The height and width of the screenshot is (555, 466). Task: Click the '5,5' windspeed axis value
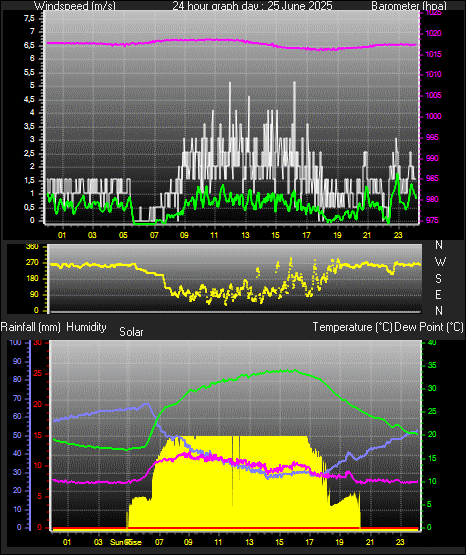point(29,73)
